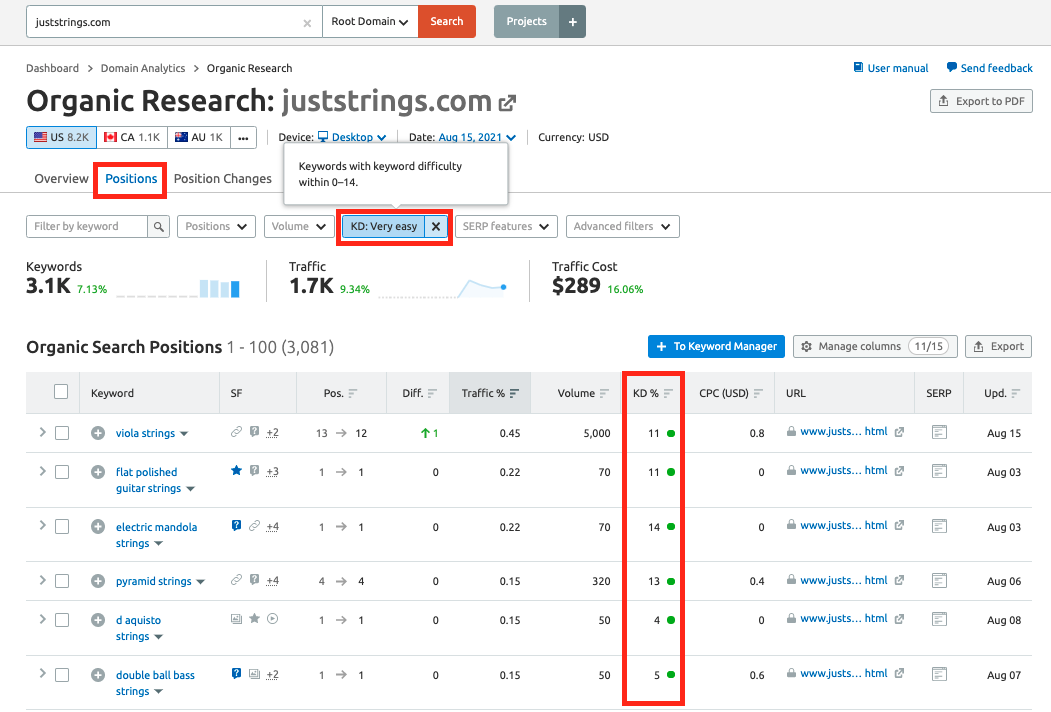This screenshot has height=712, width=1051.
Task: Open the Advanced filters dropdown
Action: [x=622, y=227]
